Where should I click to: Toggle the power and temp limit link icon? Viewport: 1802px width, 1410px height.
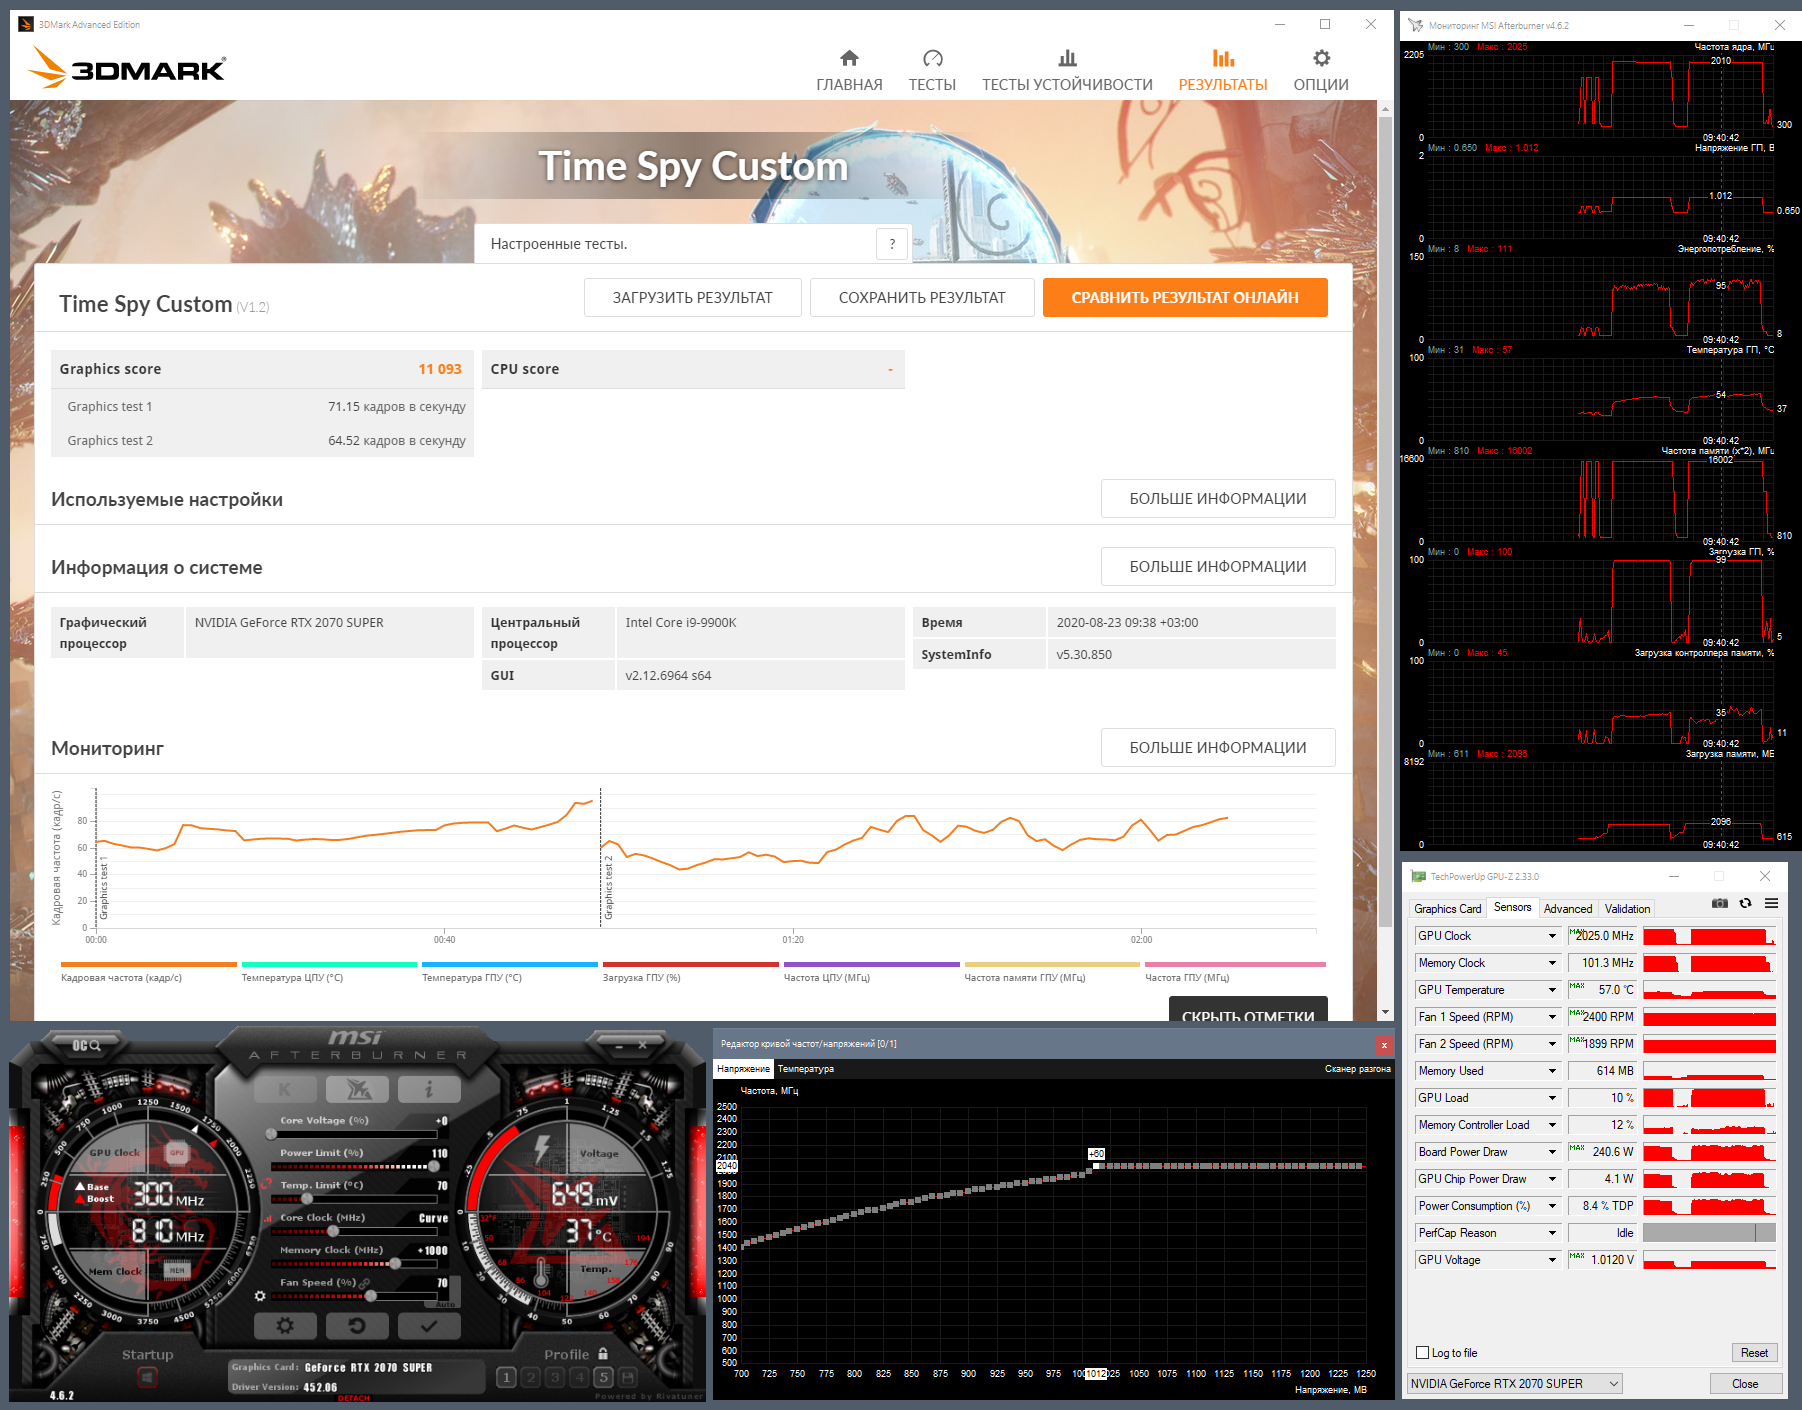coord(267,1184)
